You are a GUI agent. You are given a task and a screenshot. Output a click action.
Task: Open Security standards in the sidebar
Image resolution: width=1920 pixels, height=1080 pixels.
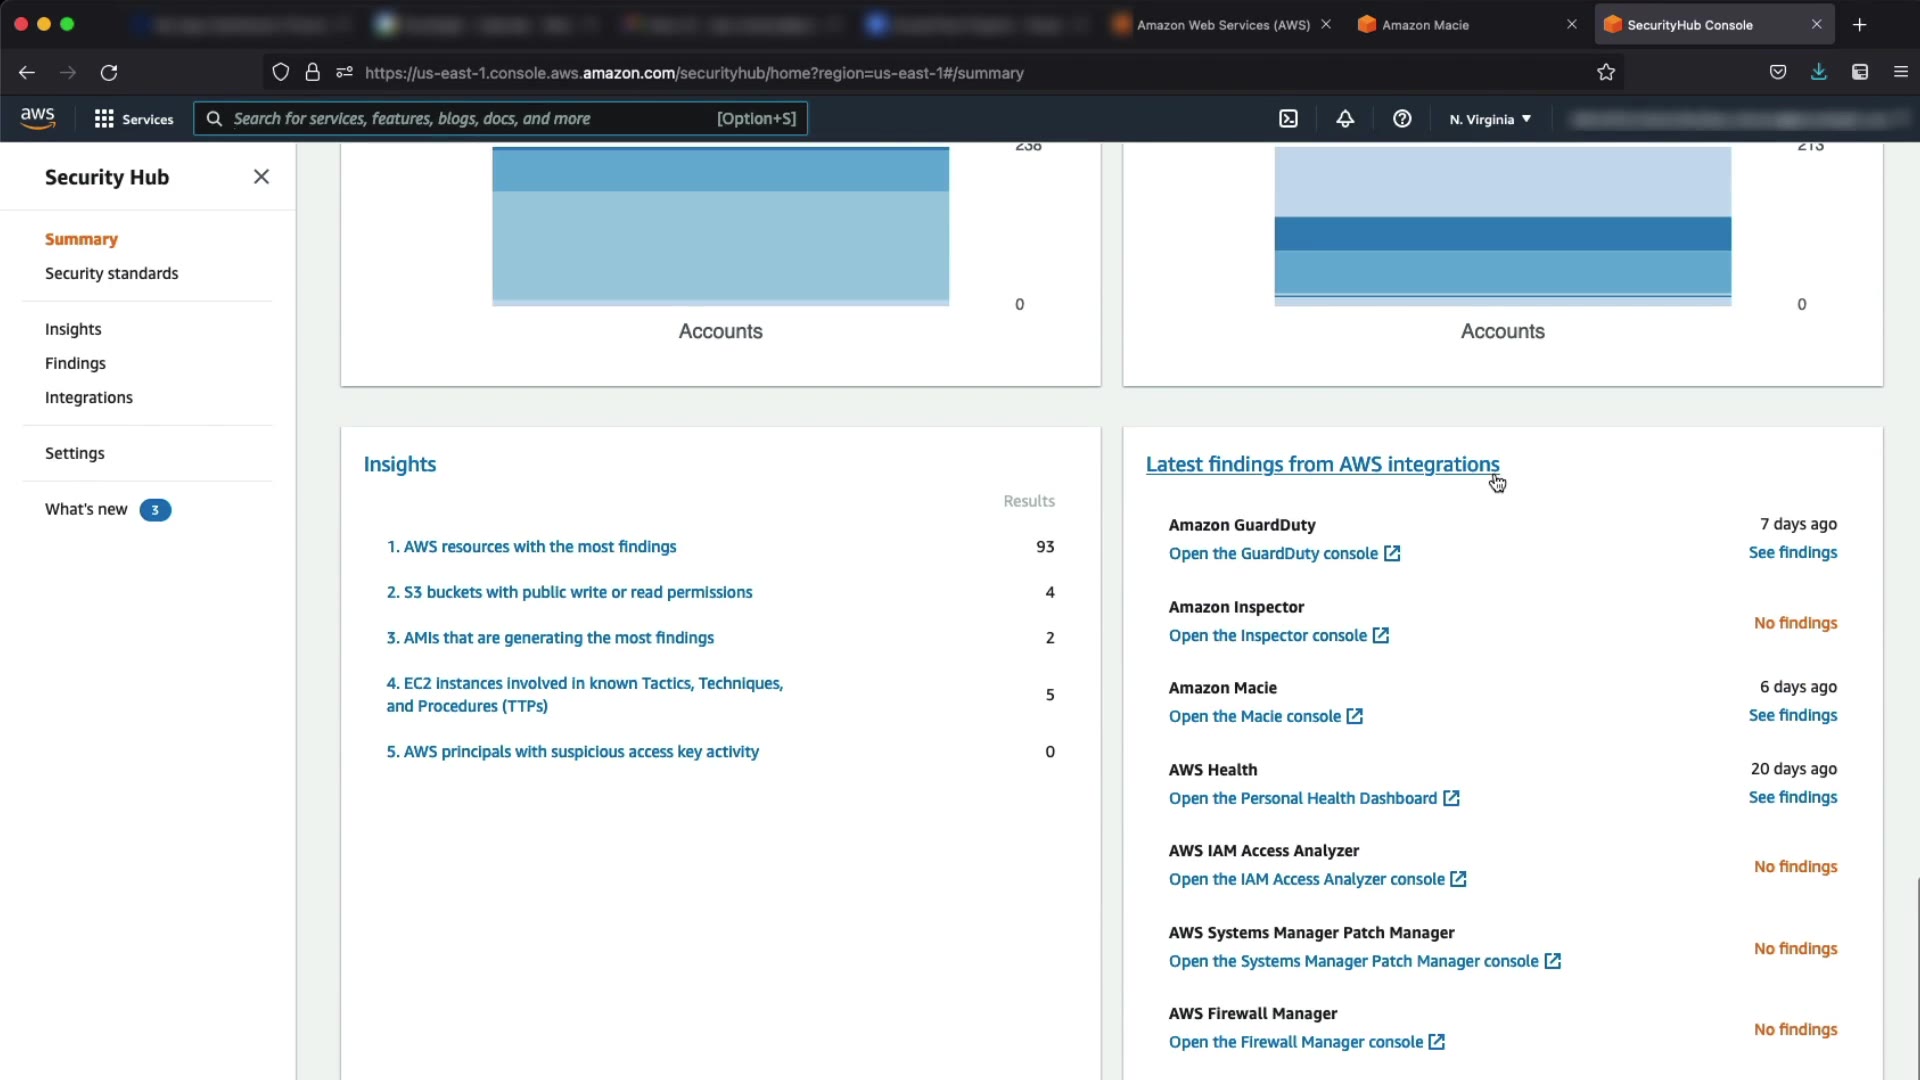pyautogui.click(x=111, y=273)
